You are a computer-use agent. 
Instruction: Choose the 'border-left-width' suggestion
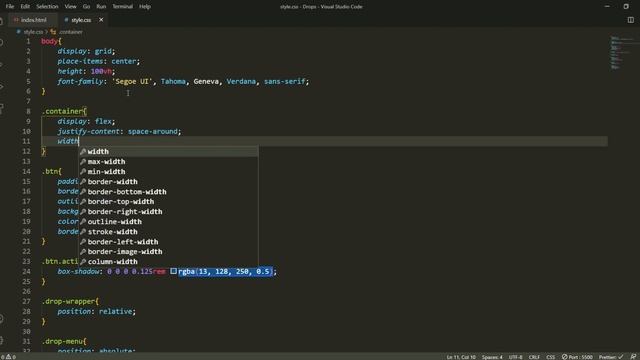tap(168, 242)
